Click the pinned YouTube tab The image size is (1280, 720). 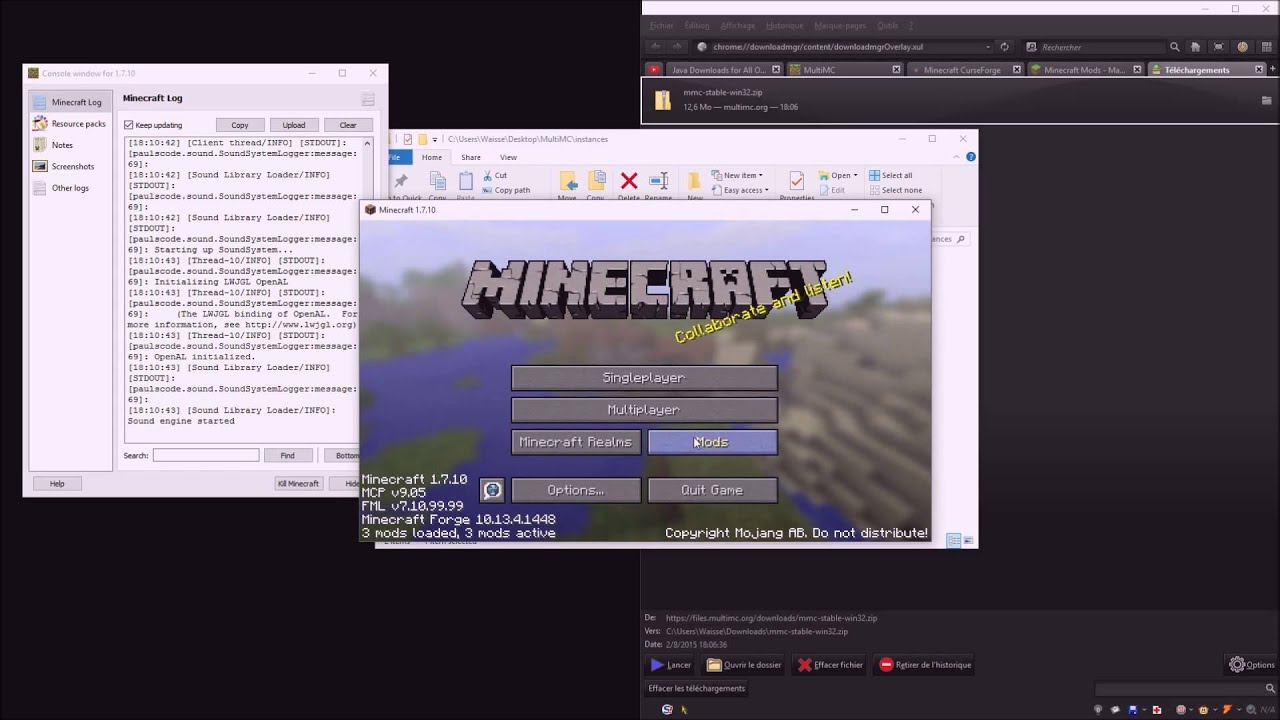[653, 70]
